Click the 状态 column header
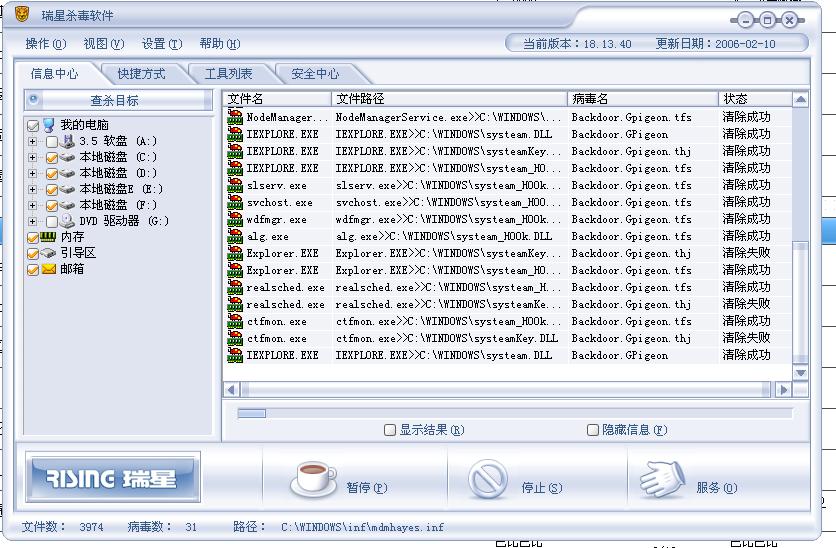836x548 pixels. pos(755,99)
